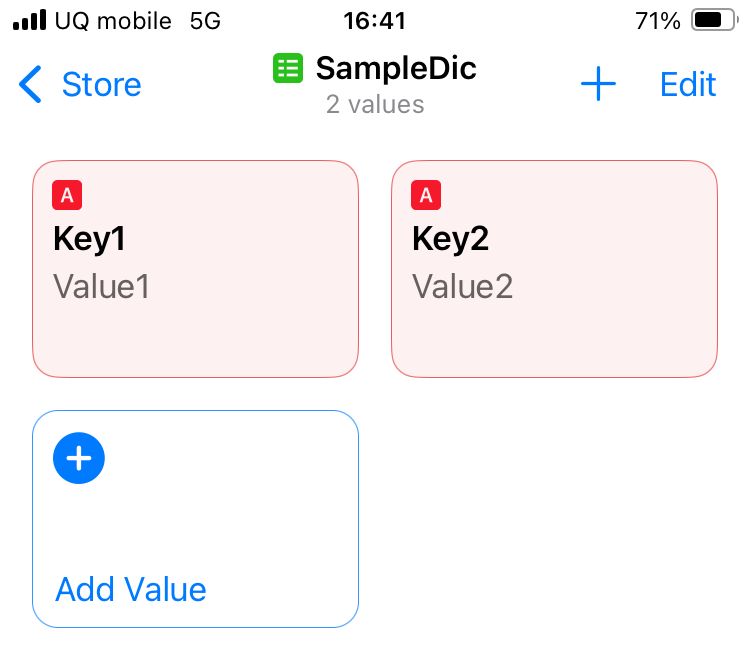Tap the Add Value label

click(x=131, y=589)
